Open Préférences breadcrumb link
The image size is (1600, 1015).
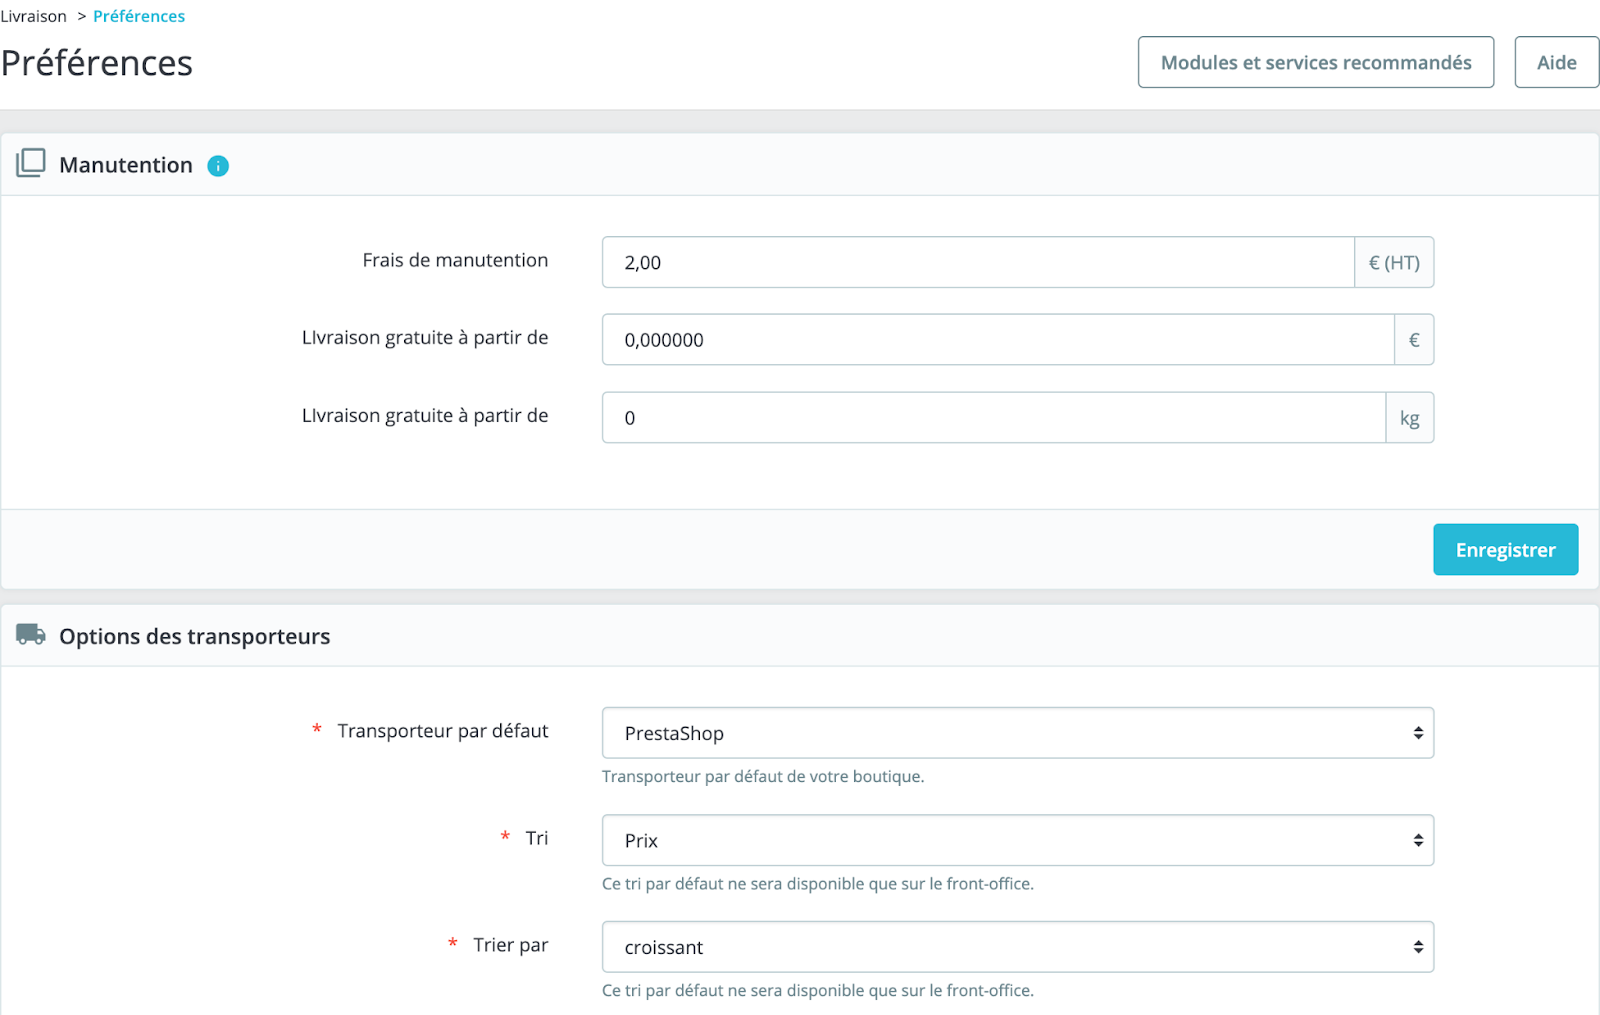139,16
